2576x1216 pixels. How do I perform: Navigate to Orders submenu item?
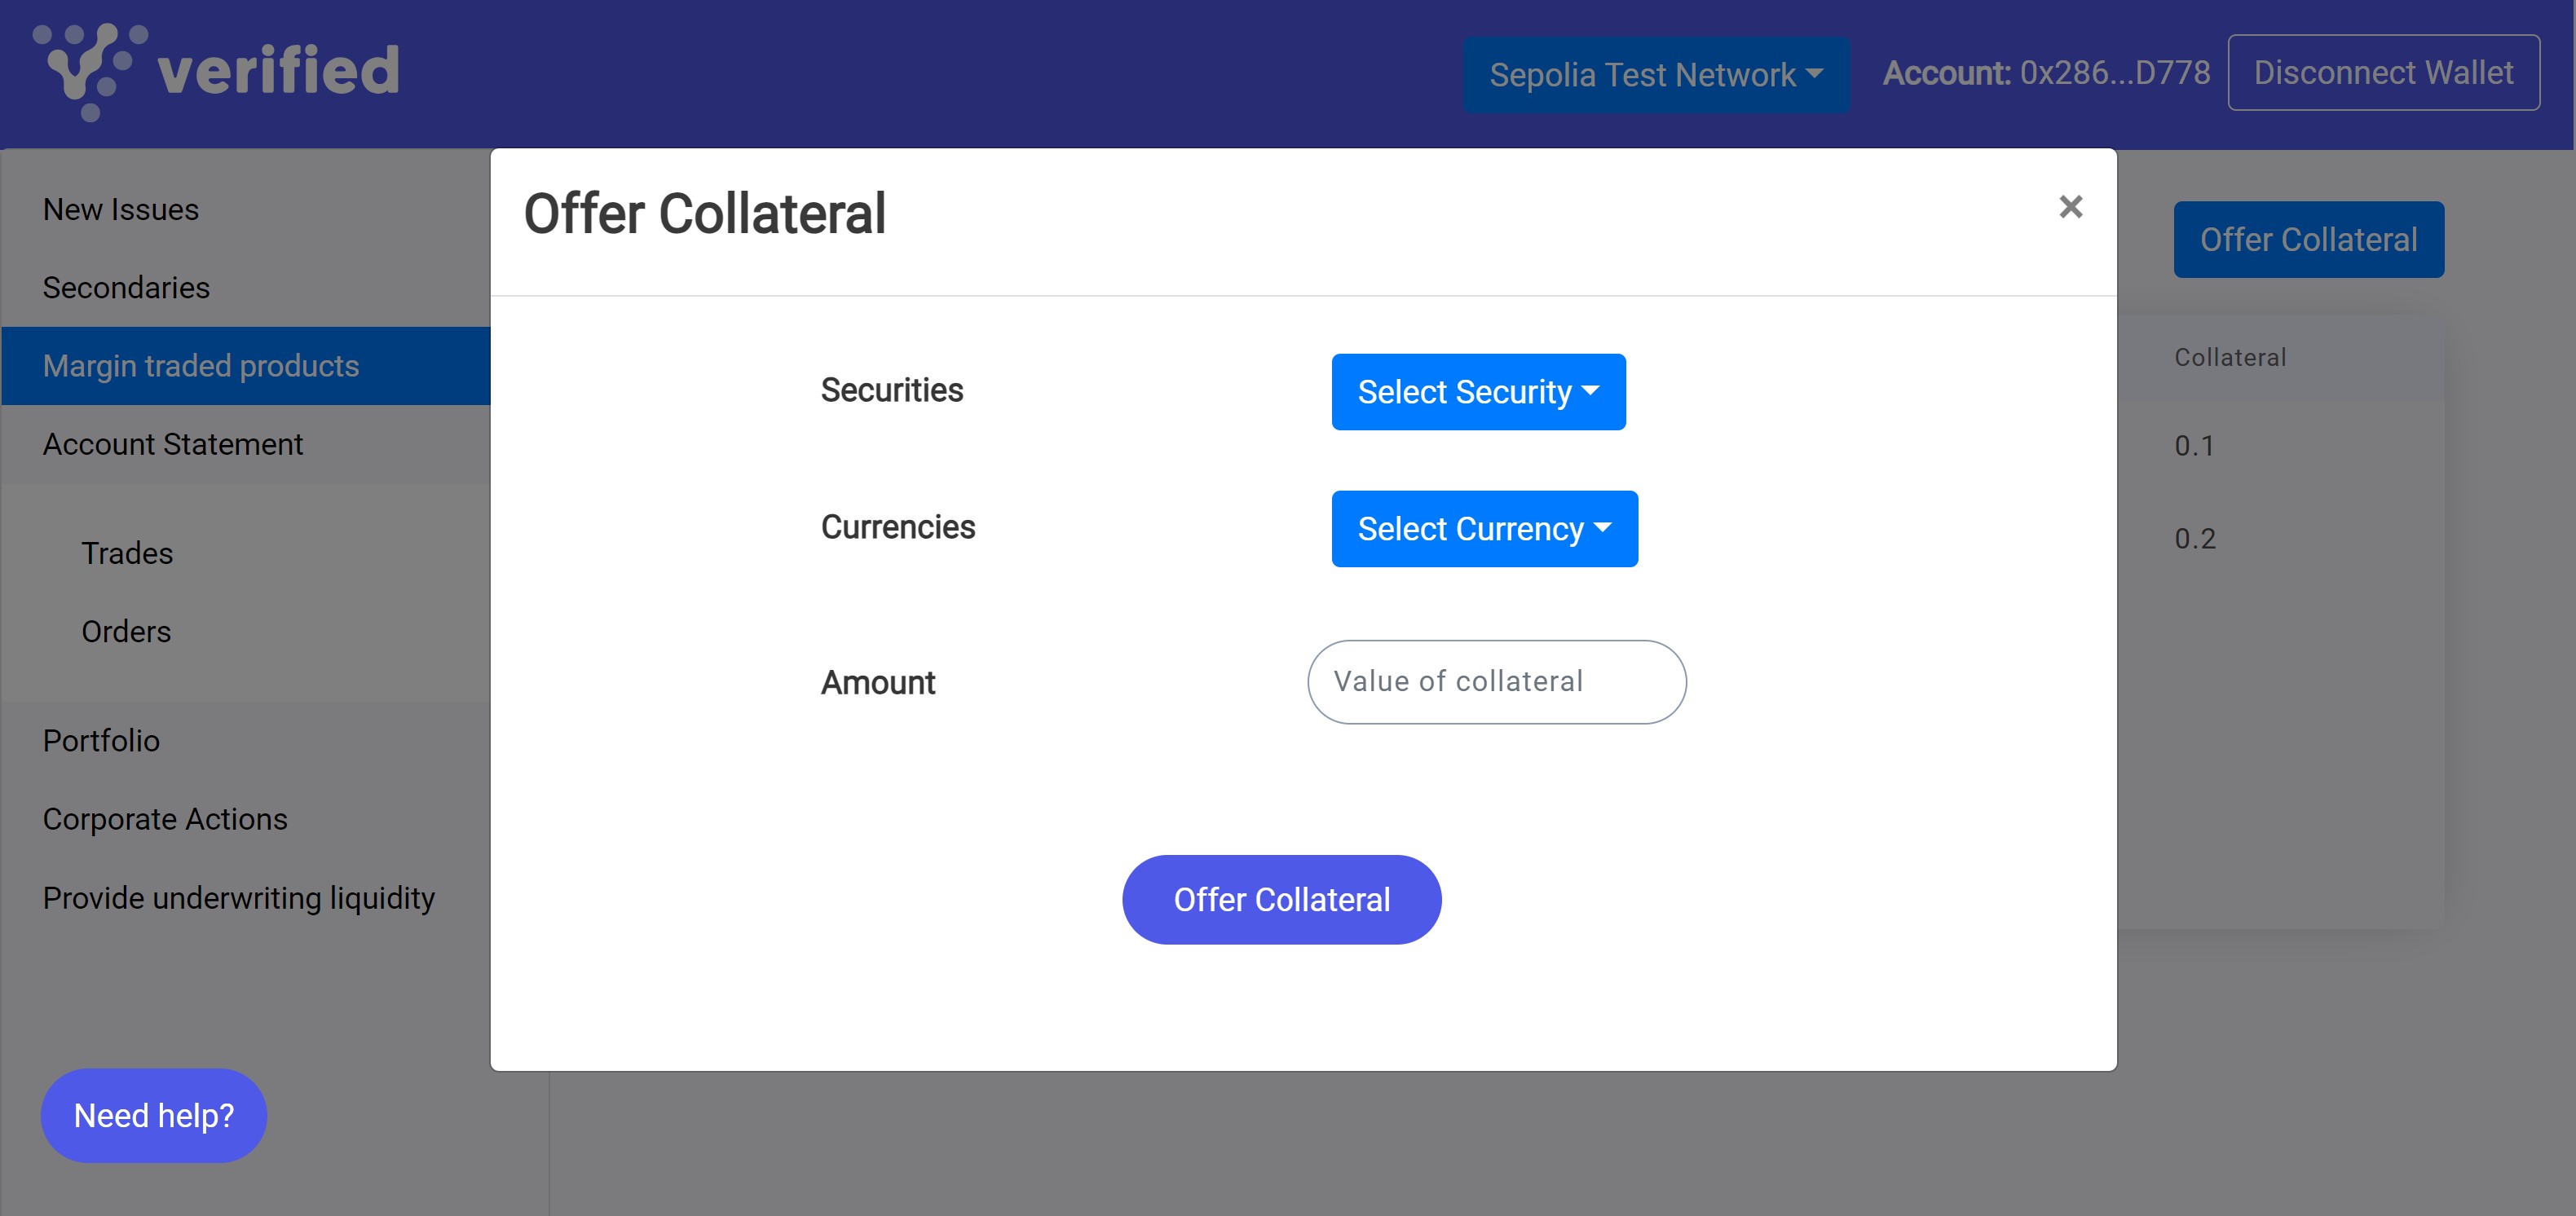pos(126,632)
